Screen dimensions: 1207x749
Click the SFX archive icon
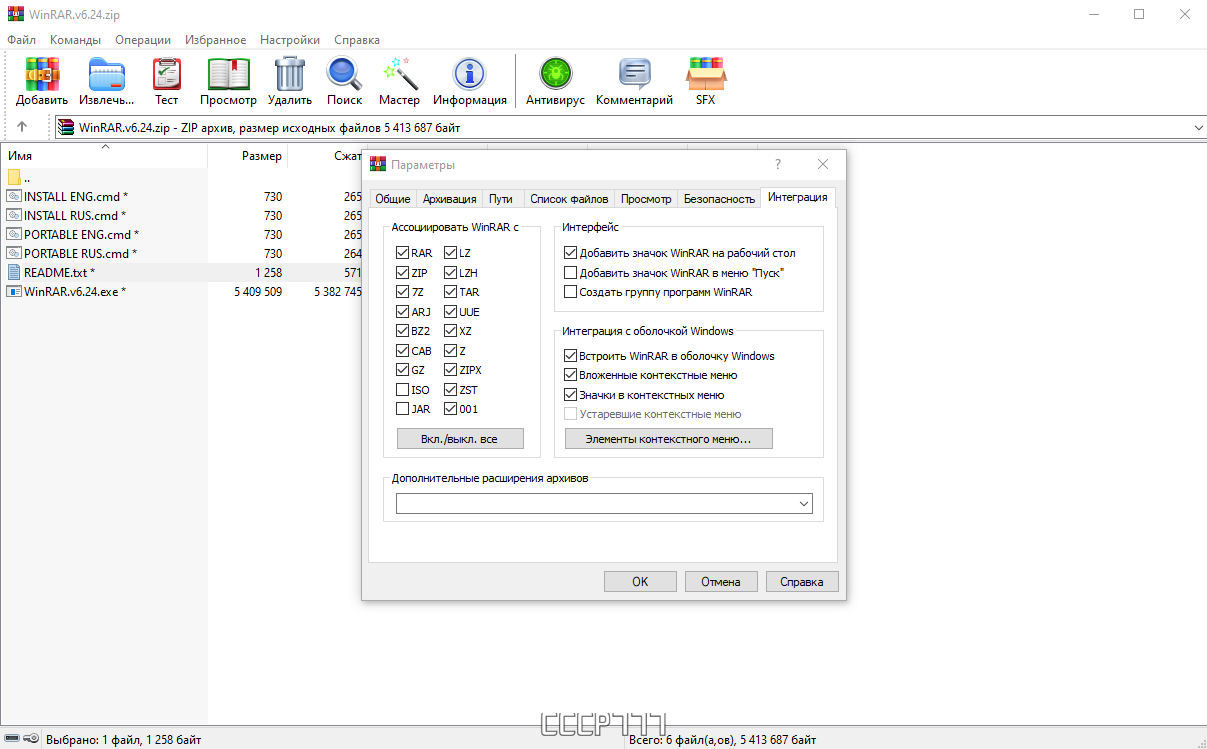706,75
